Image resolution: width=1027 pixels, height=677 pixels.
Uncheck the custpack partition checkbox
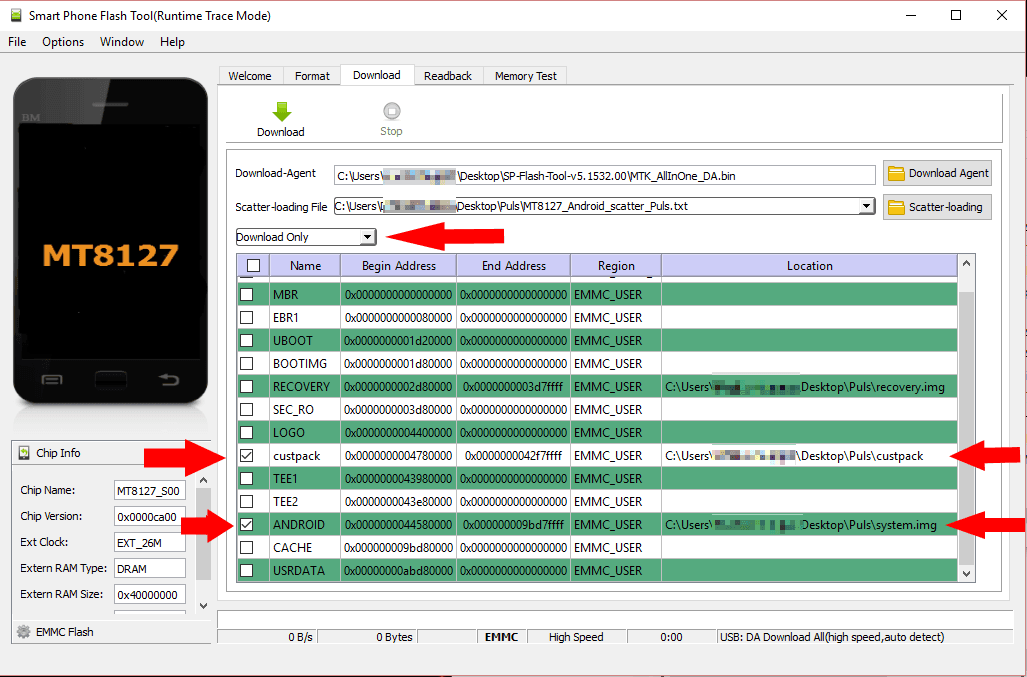[247, 455]
